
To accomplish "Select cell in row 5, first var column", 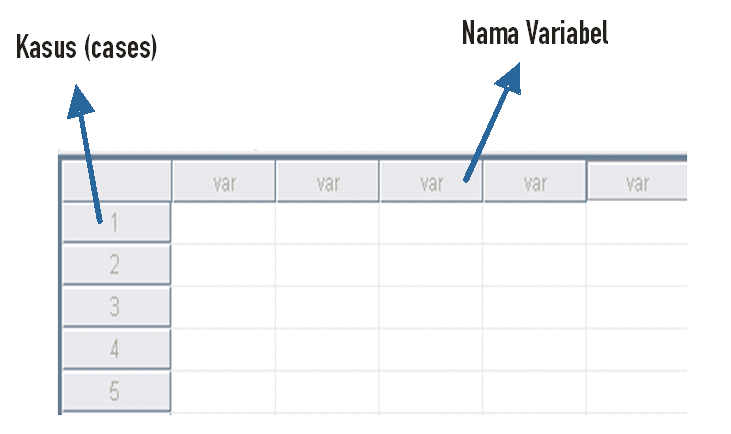I will (224, 392).
